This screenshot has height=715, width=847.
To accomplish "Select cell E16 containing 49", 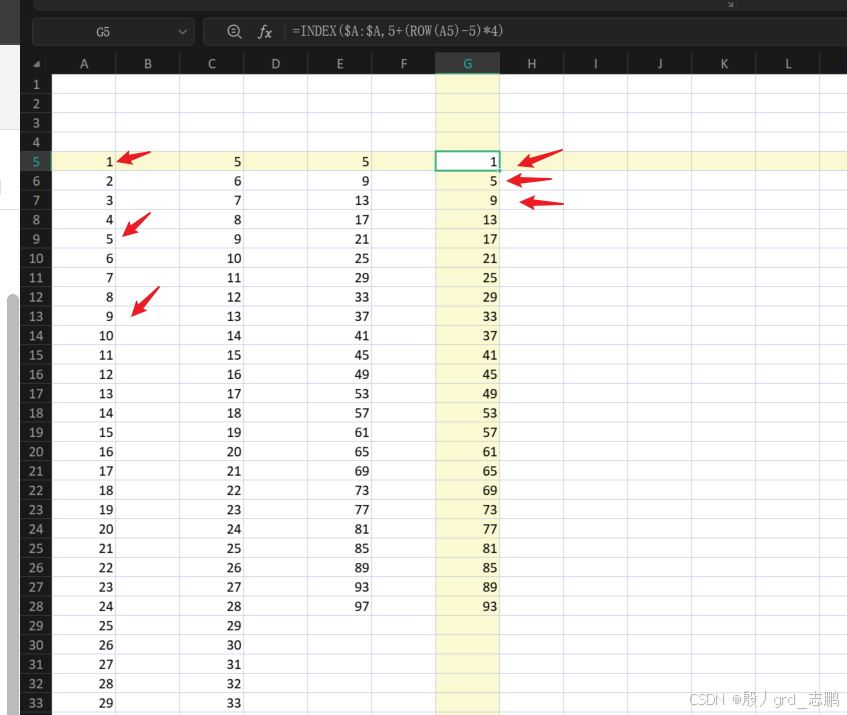I will click(340, 374).
